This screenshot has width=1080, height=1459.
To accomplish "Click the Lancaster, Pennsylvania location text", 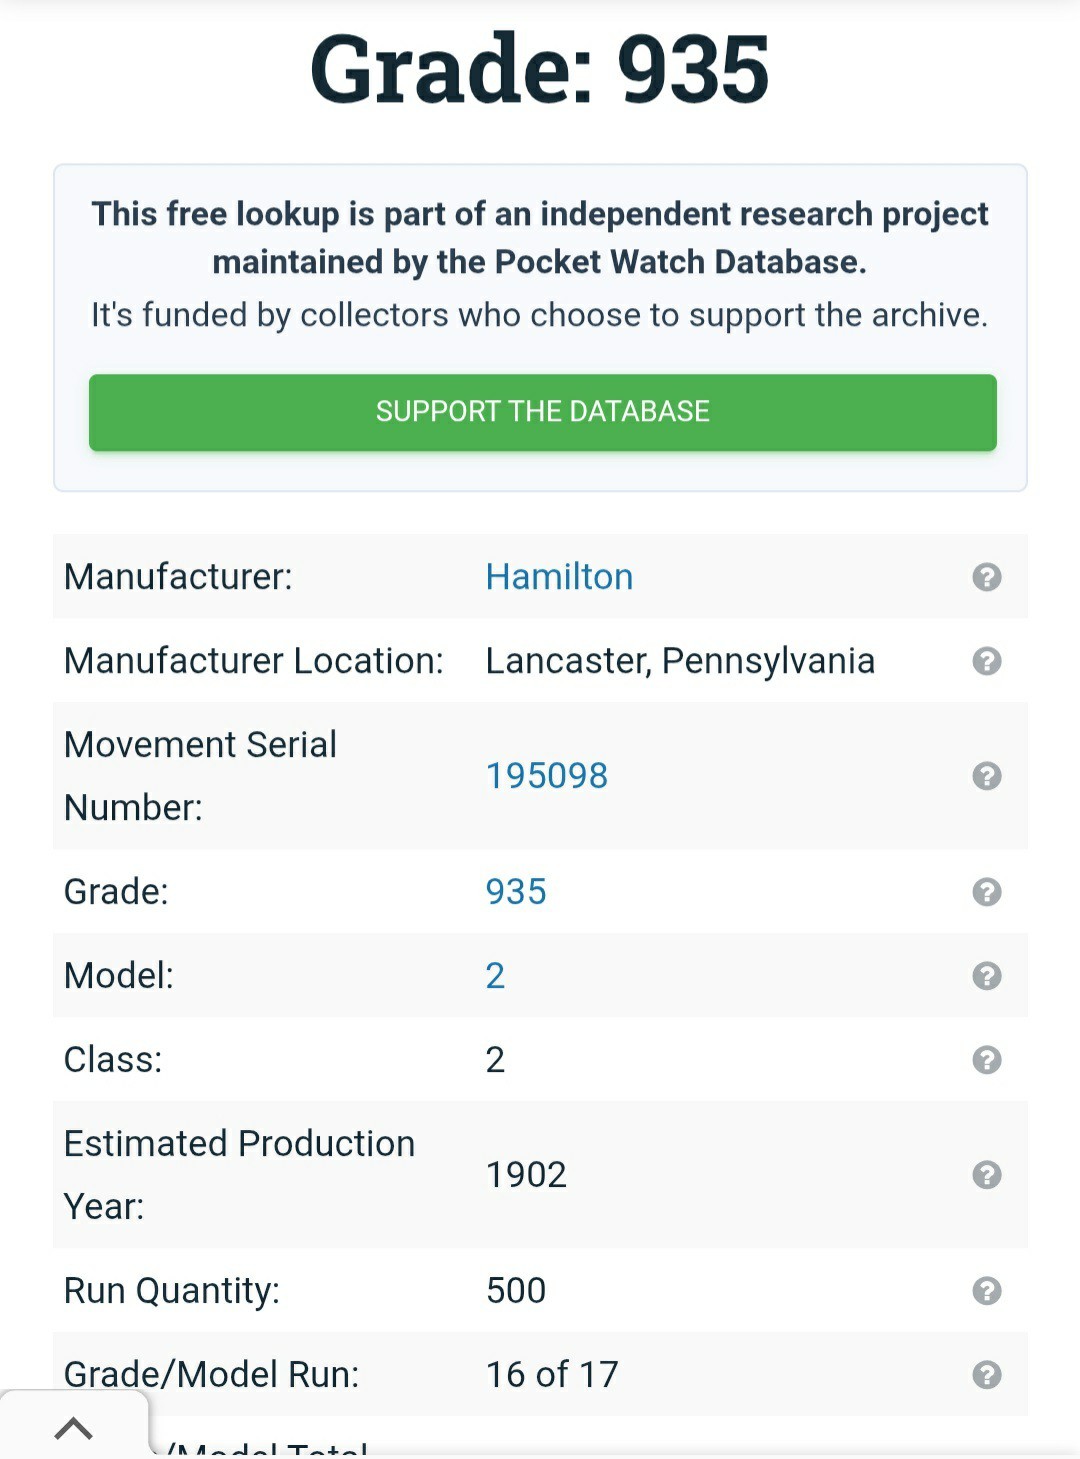I will [680, 661].
